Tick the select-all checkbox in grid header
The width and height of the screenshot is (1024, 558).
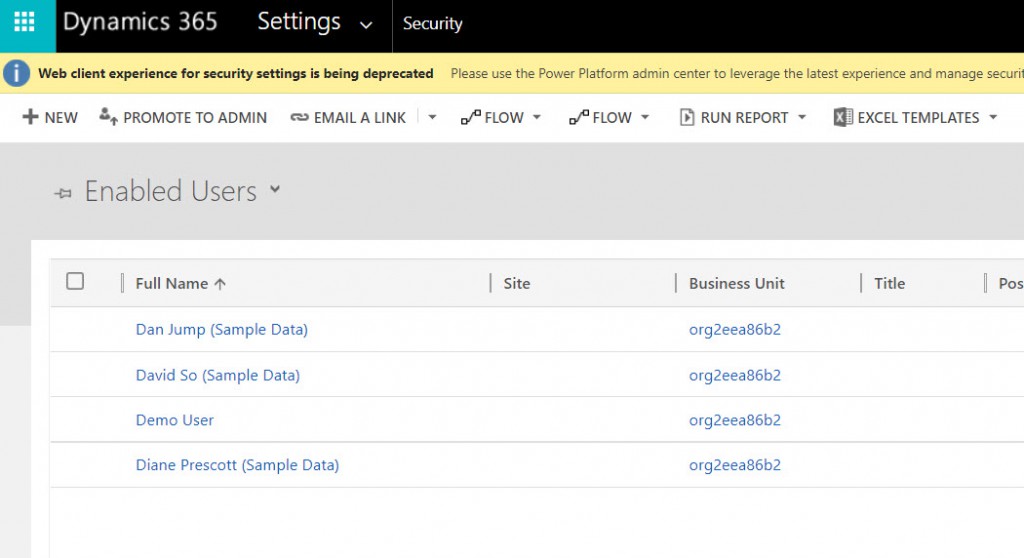point(75,281)
